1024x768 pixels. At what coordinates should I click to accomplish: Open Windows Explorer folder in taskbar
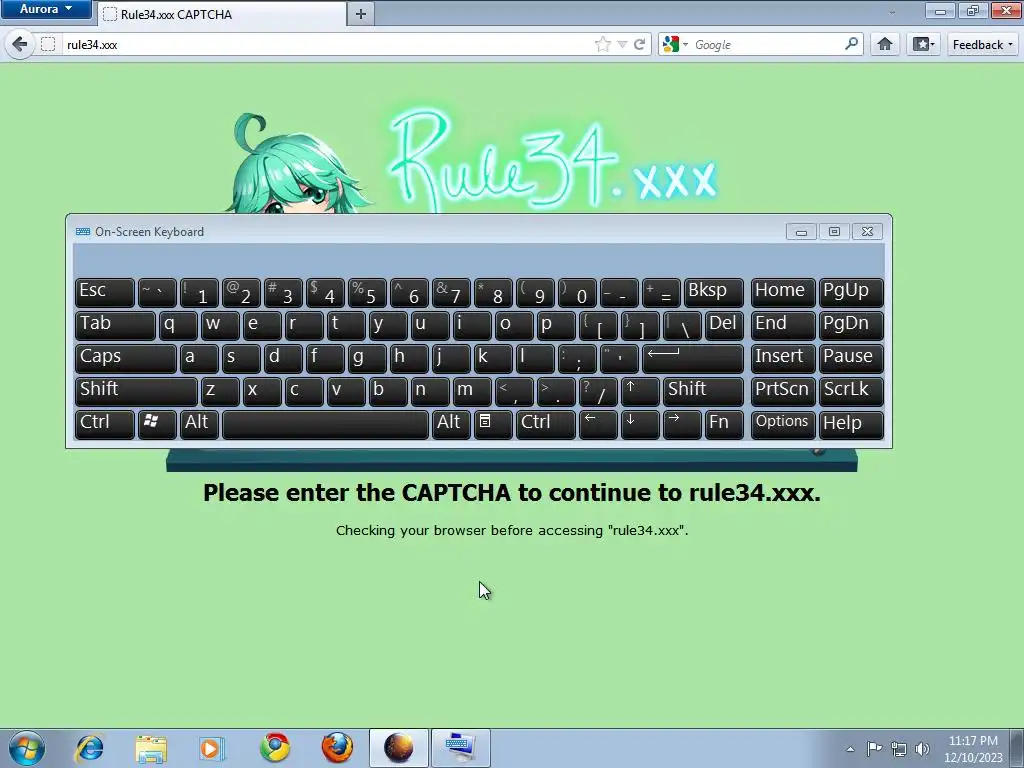(151, 748)
